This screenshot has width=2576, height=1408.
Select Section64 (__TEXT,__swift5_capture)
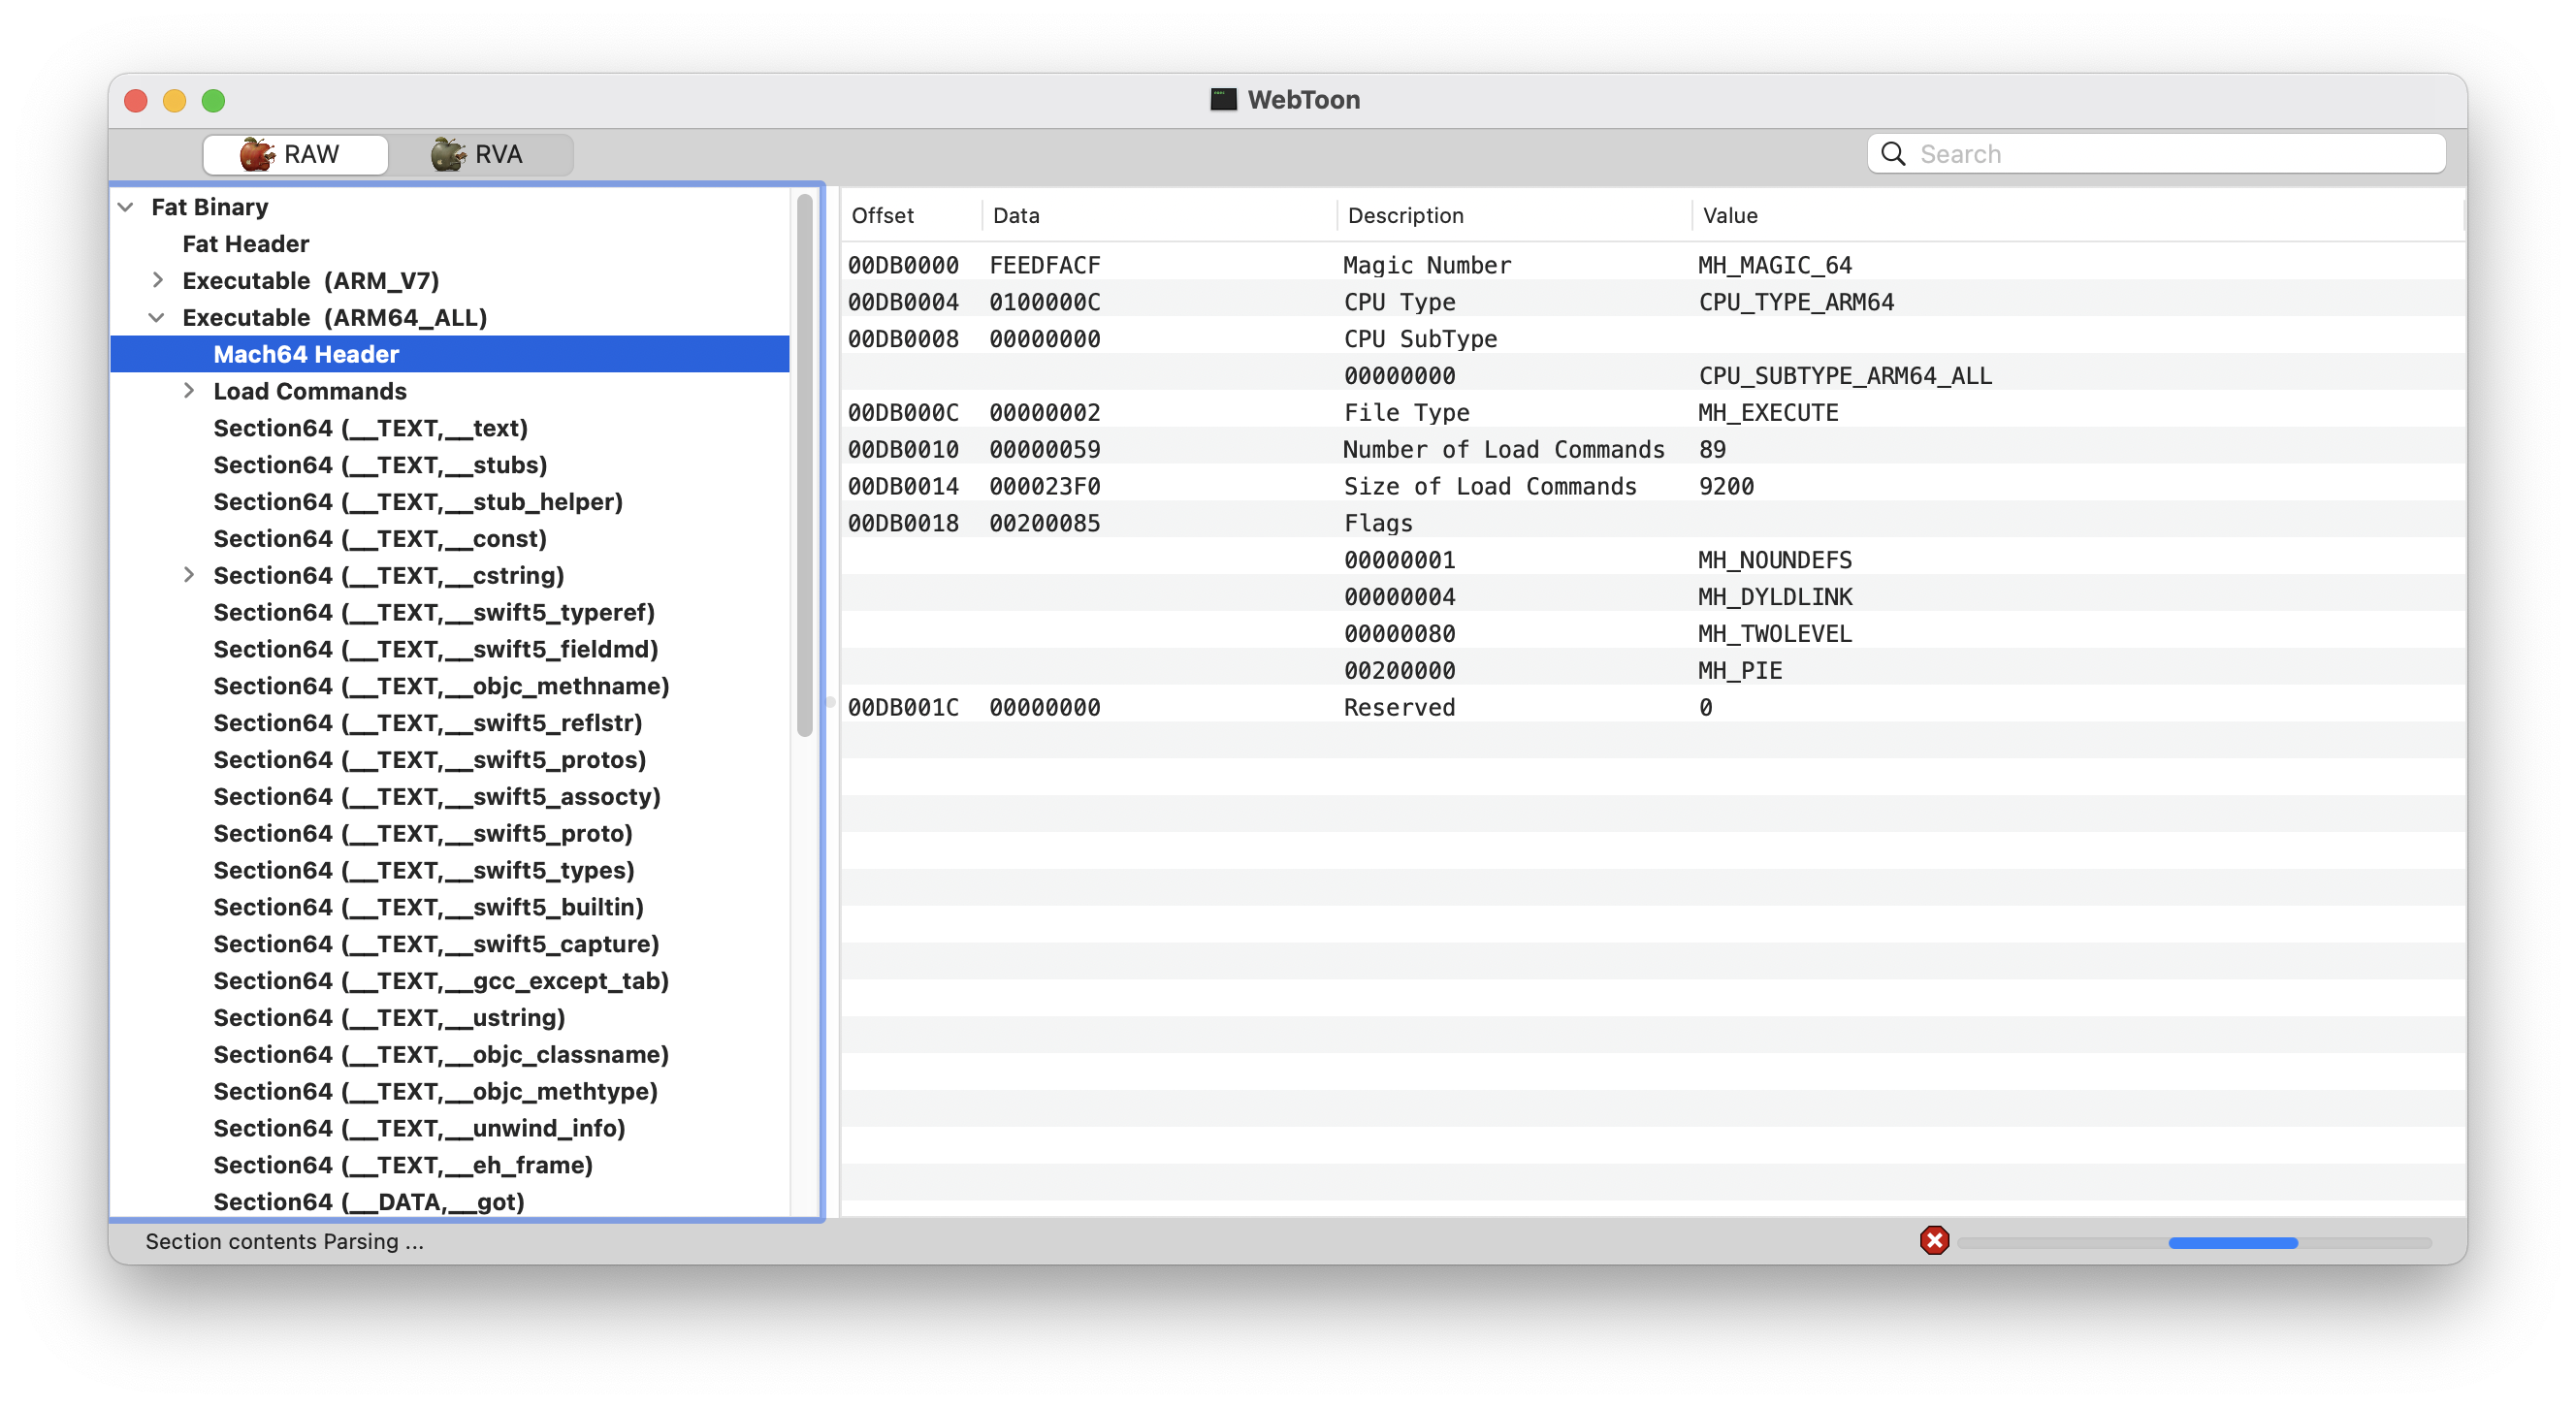pos(436,944)
